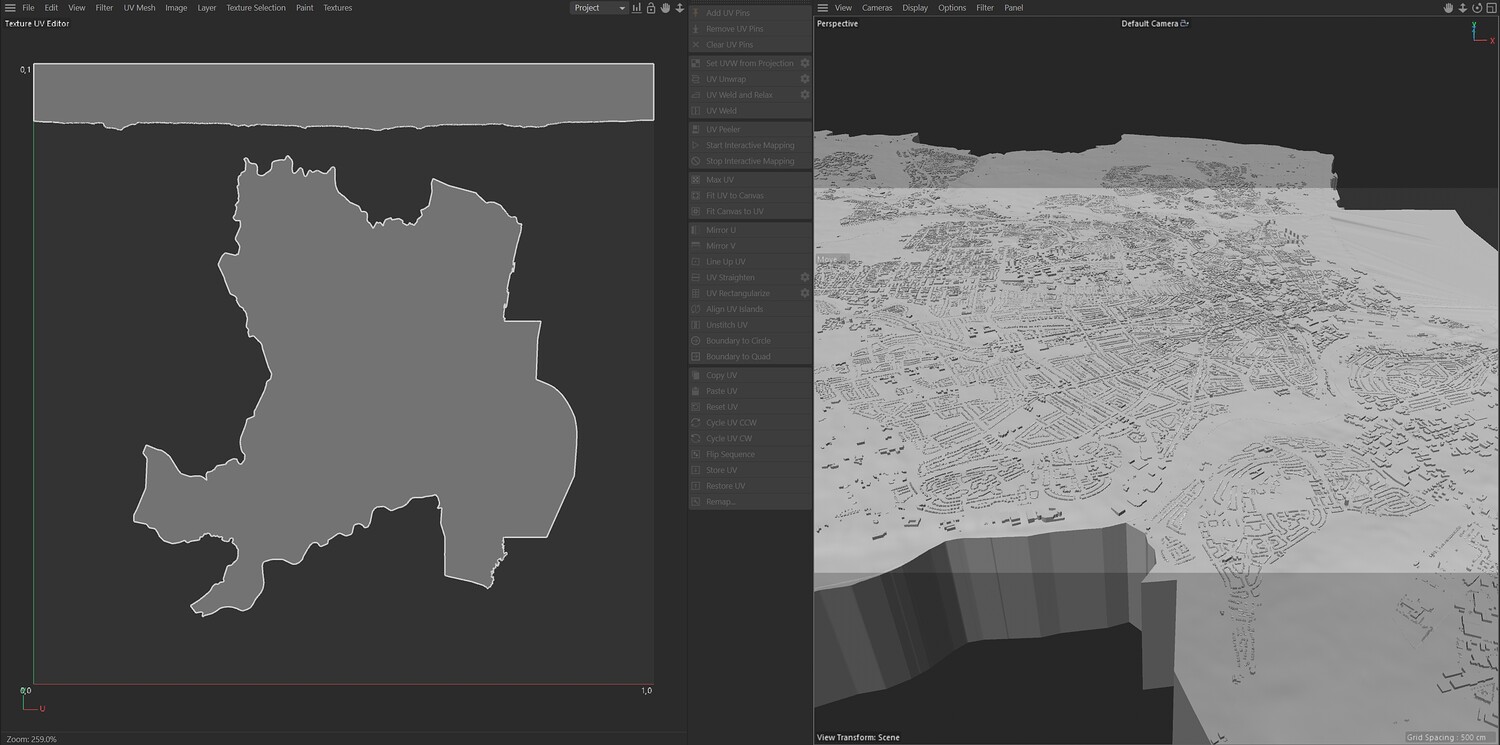Image resolution: width=1500 pixels, height=745 pixels.
Task: Open the Cameras menu in viewport
Action: (877, 8)
